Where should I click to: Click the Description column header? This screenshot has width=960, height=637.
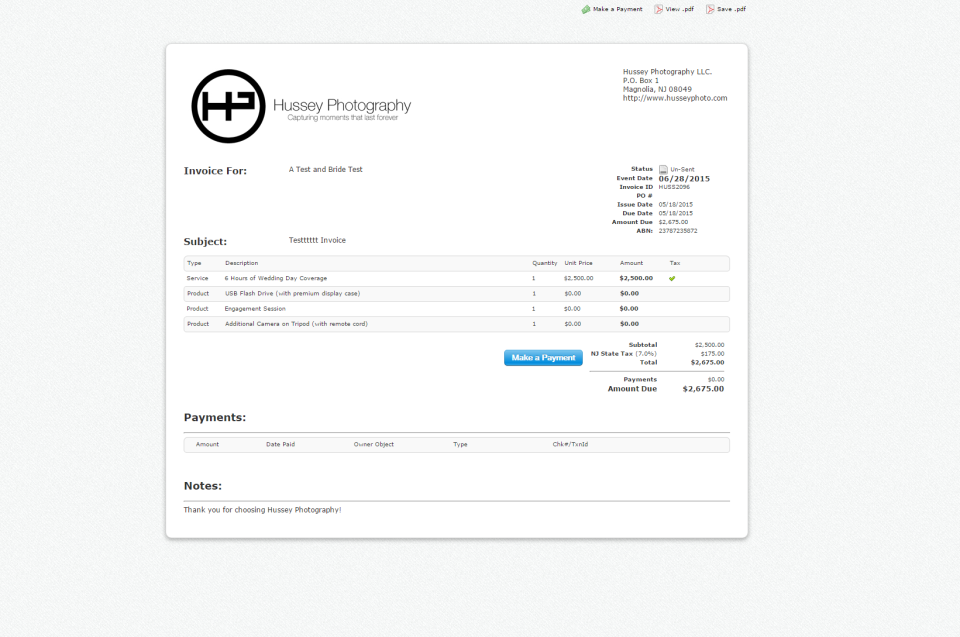pos(241,263)
